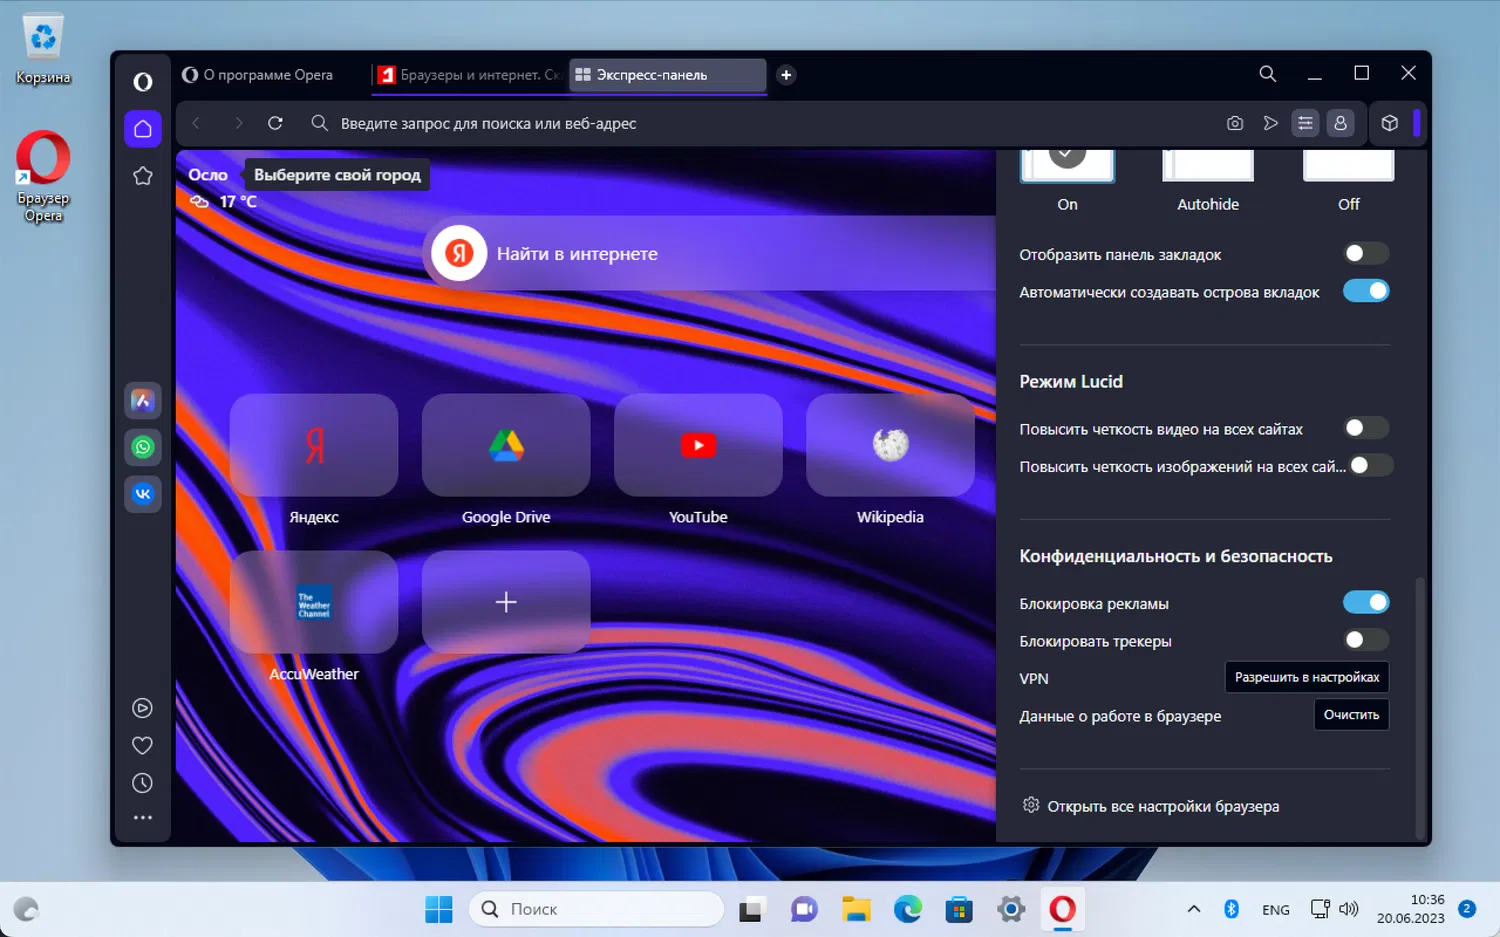Go forward with the forward arrow
This screenshot has width=1500, height=937.
(x=238, y=123)
